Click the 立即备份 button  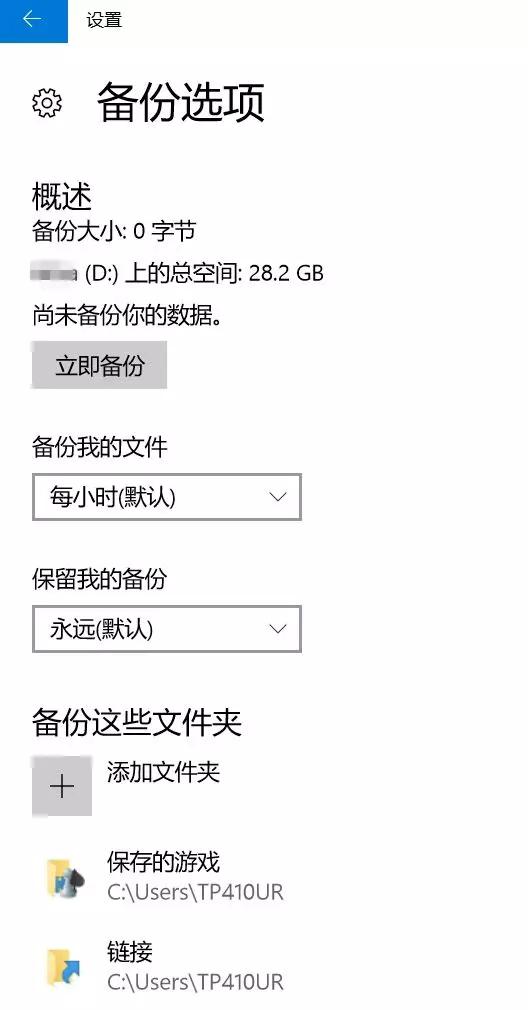(100, 365)
